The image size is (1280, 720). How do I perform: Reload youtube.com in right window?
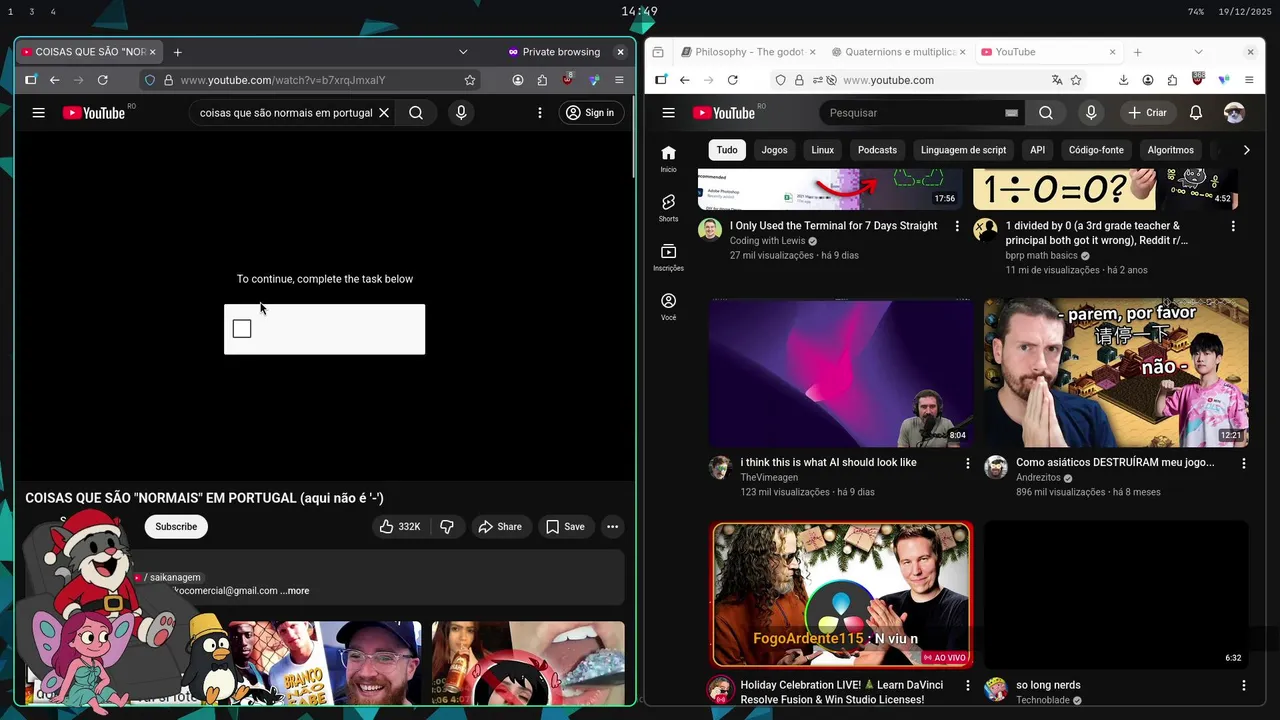(x=733, y=80)
